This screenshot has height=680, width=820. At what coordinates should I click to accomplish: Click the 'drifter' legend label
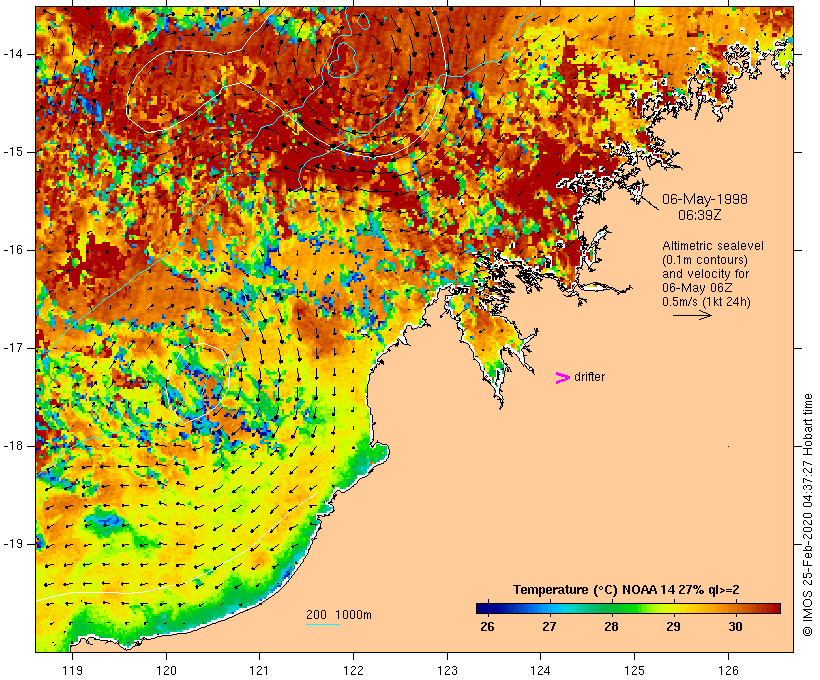(589, 377)
